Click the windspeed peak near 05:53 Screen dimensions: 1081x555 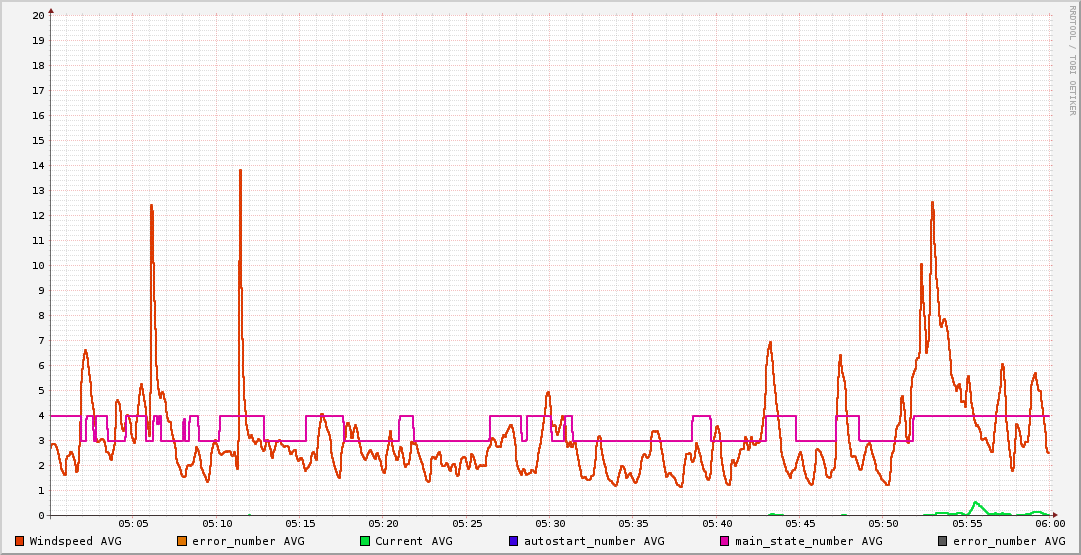[932, 203]
